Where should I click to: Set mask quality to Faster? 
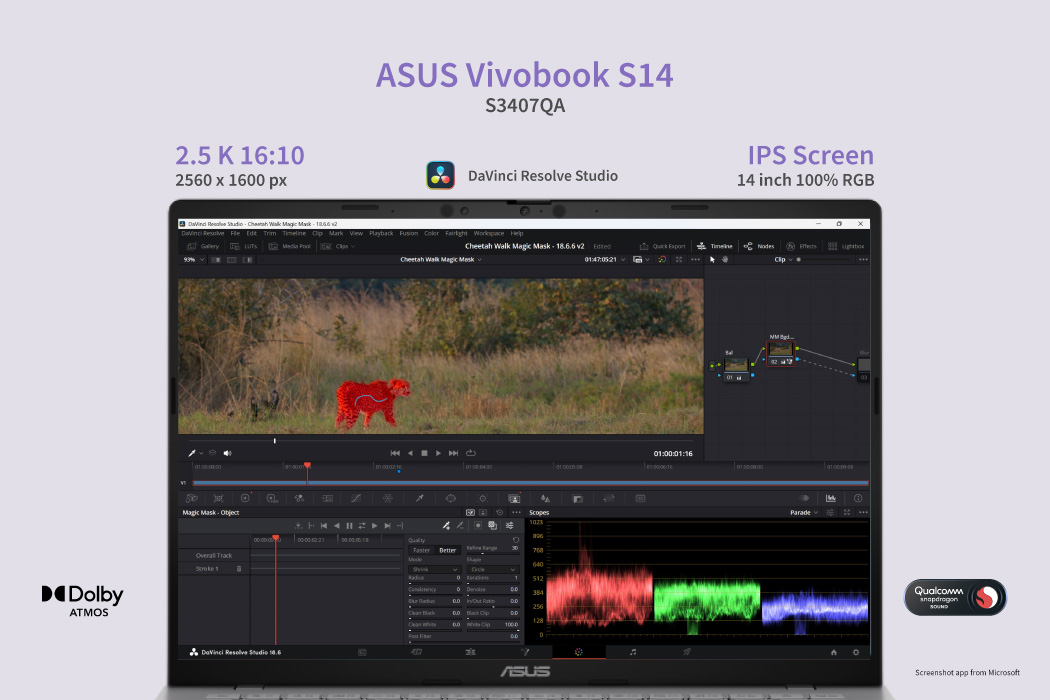point(421,551)
